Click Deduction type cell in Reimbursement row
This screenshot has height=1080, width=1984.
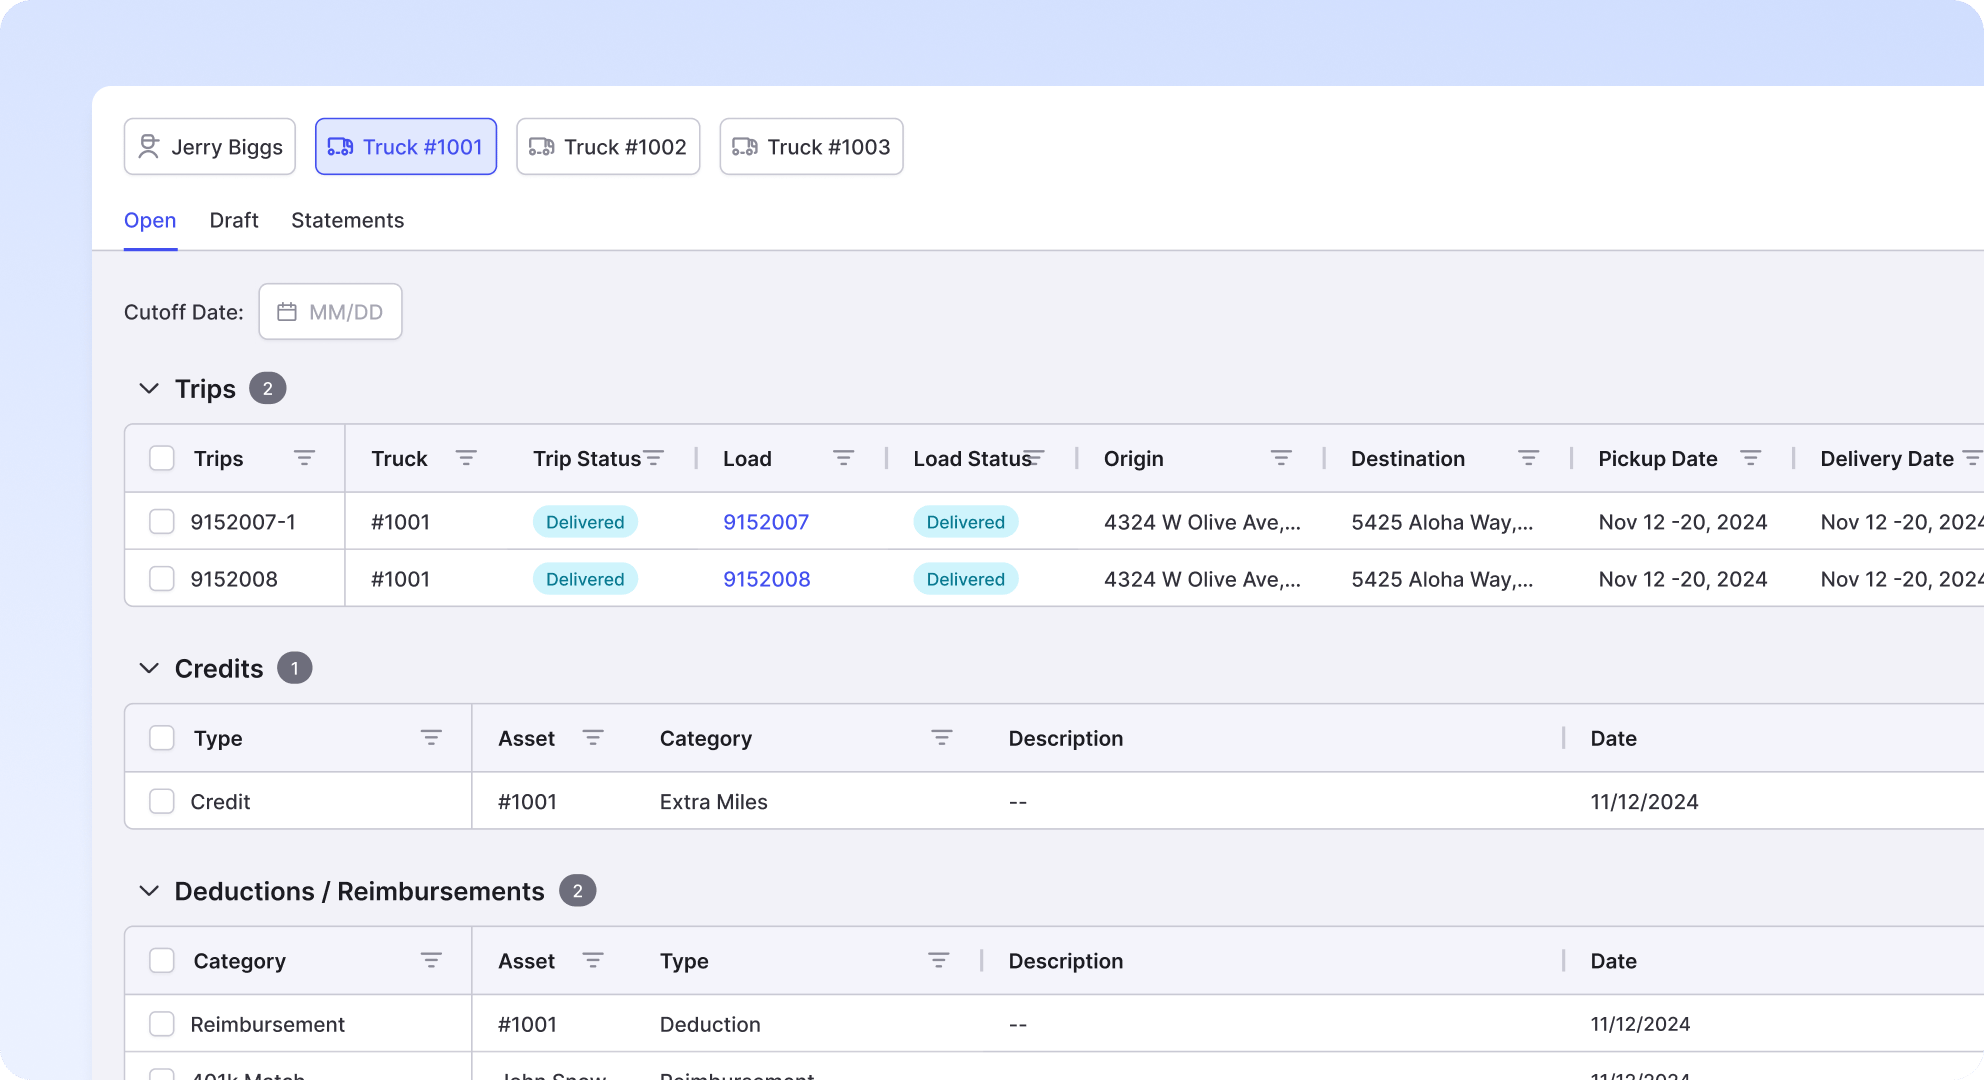[710, 1024]
